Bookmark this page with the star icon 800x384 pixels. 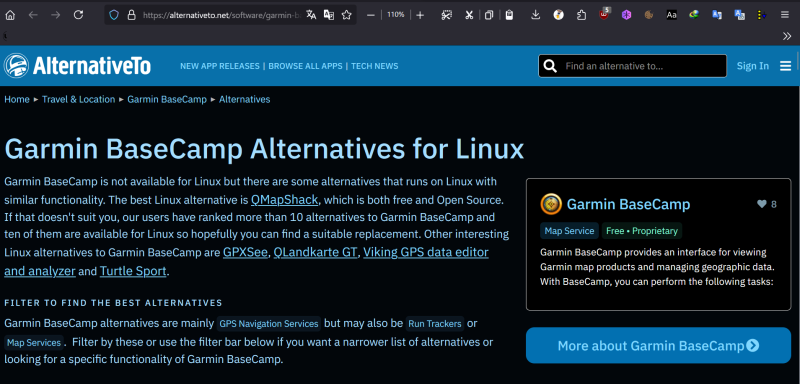pyautogui.click(x=346, y=15)
